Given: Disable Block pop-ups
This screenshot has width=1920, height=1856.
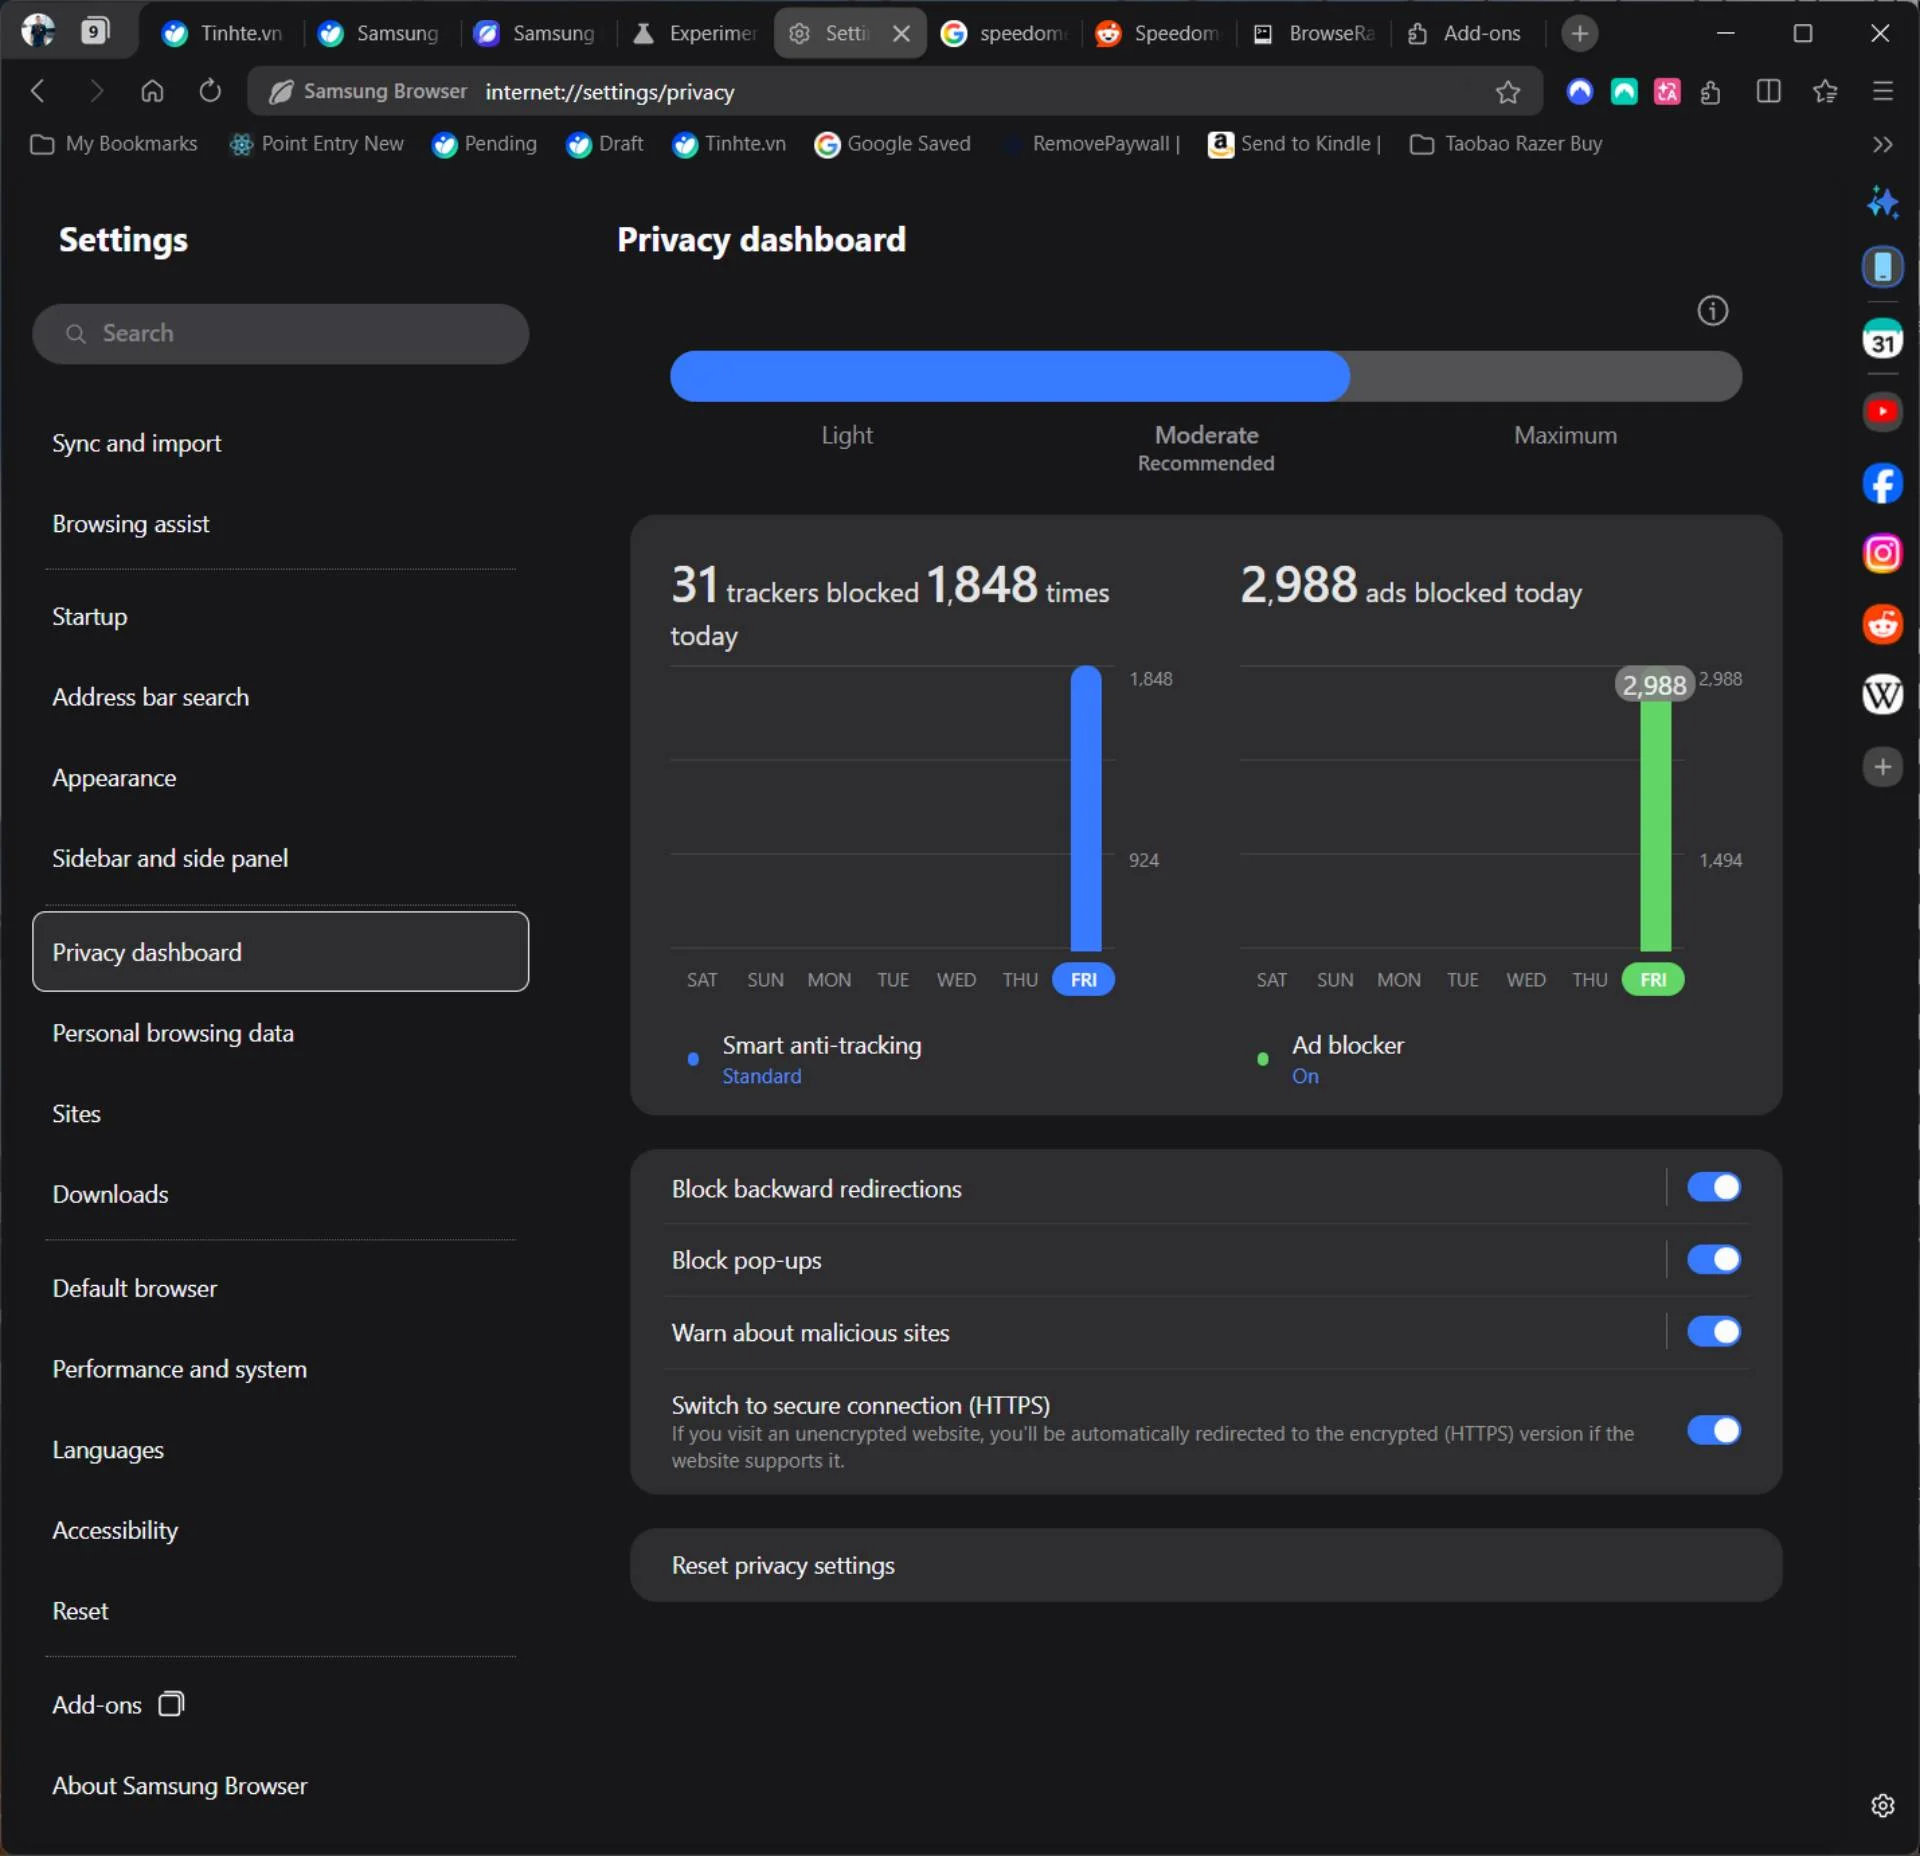Looking at the screenshot, I should click(x=1713, y=1260).
